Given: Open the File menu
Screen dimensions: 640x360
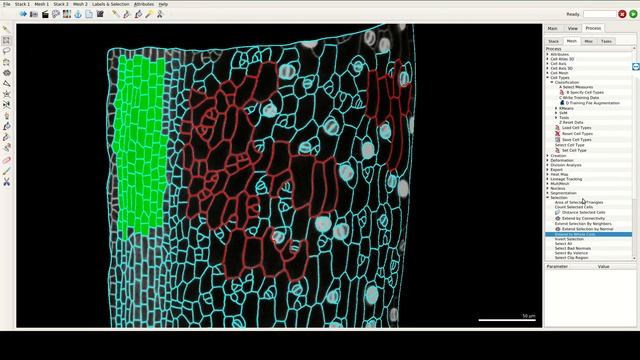Looking at the screenshot, I should click(7, 4).
